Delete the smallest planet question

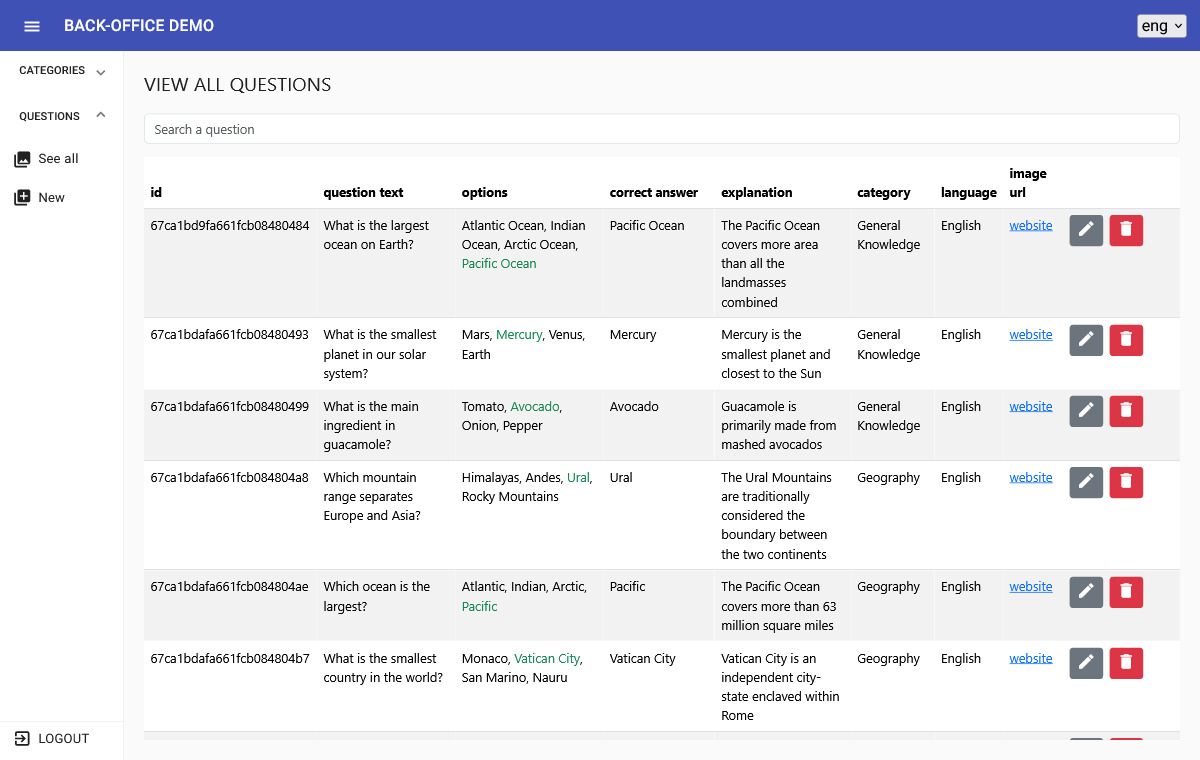1126,340
